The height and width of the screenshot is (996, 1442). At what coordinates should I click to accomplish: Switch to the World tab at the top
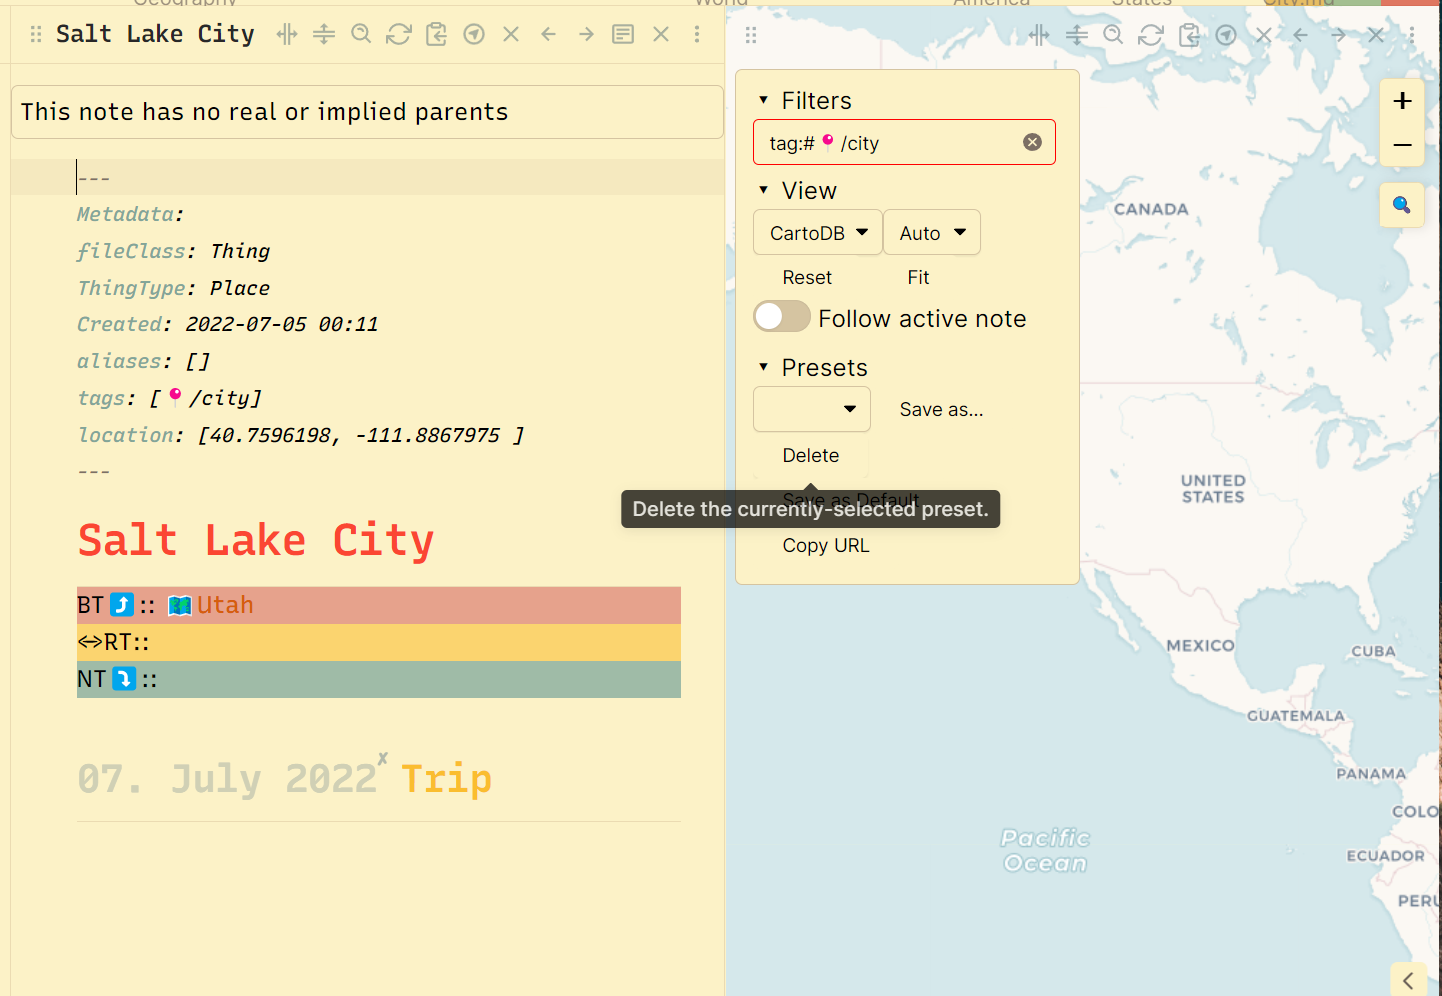click(721, 4)
